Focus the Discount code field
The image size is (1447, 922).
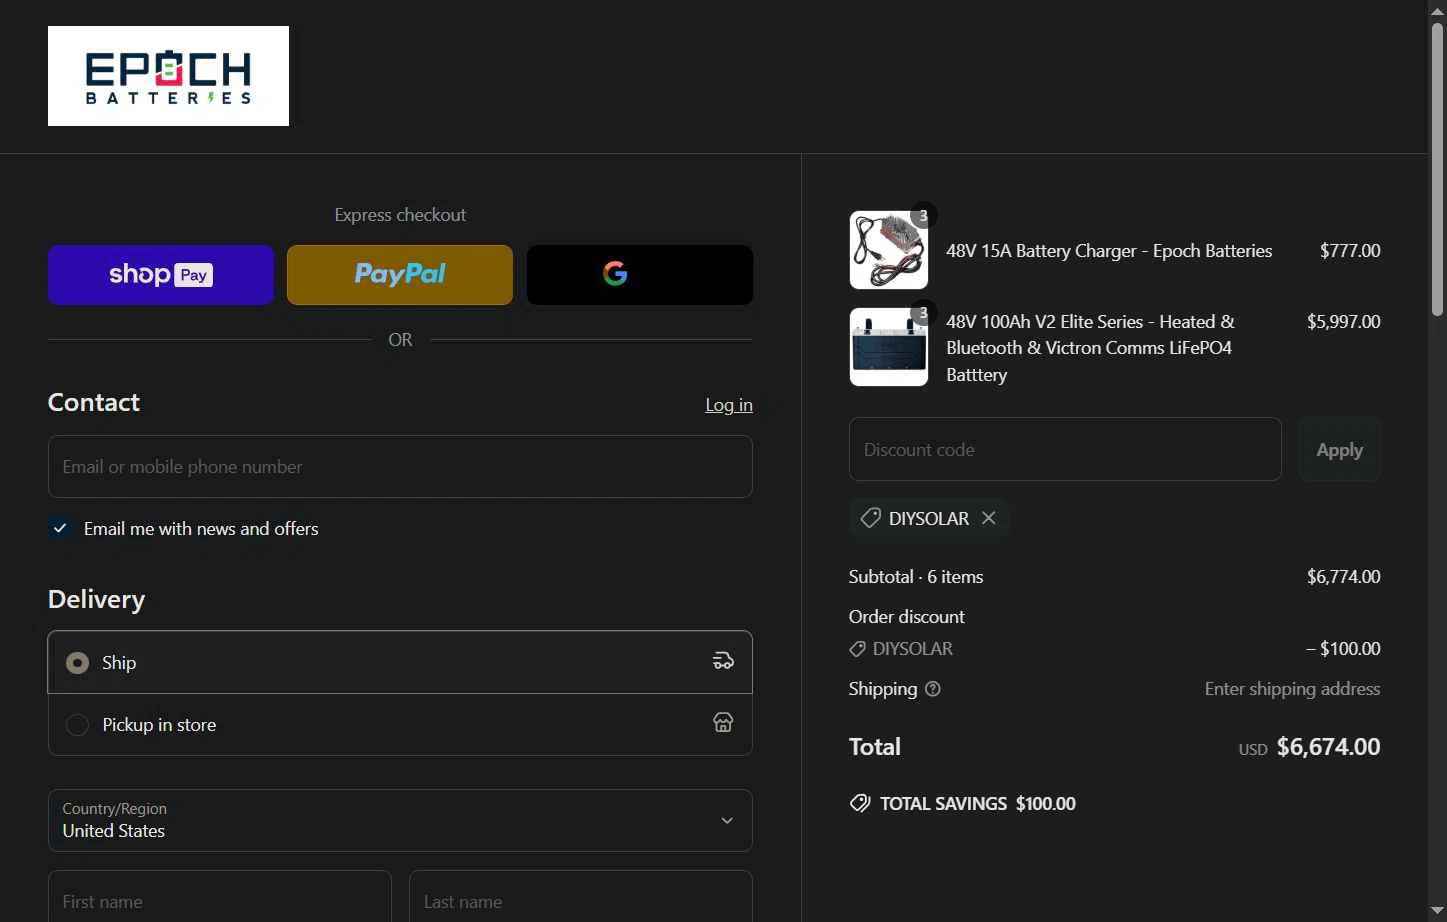click(x=1065, y=450)
